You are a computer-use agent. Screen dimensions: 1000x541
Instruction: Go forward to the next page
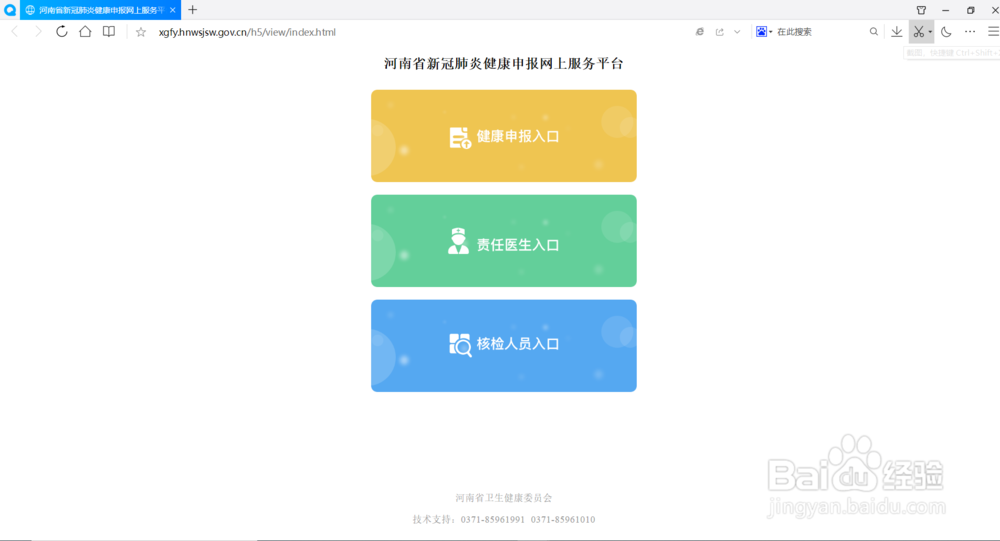(38, 31)
